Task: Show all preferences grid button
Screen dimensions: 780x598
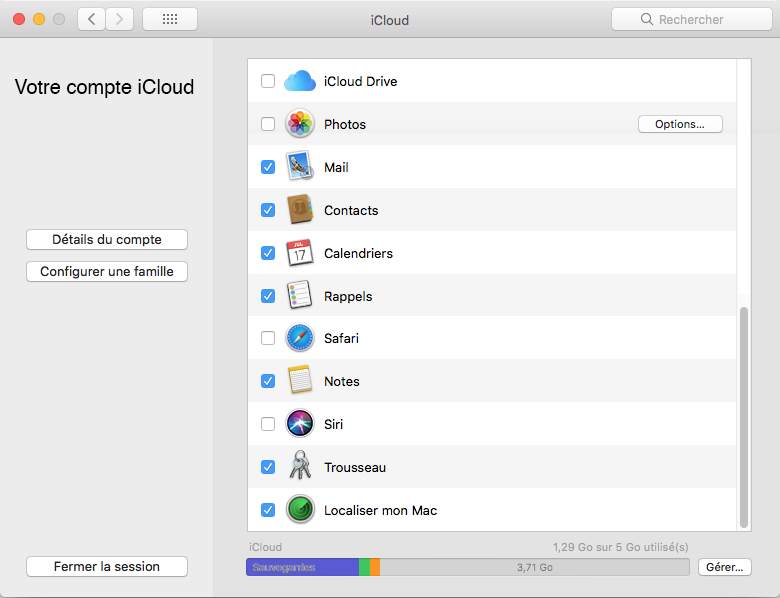Action: [x=170, y=19]
